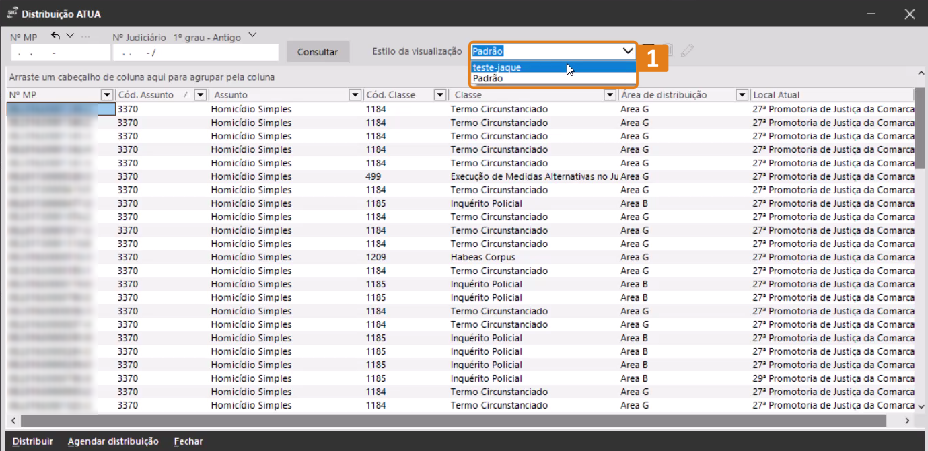Screen dimensions: 928x451
Task: Click the vertical scrollbar thumb
Action: [920, 128]
